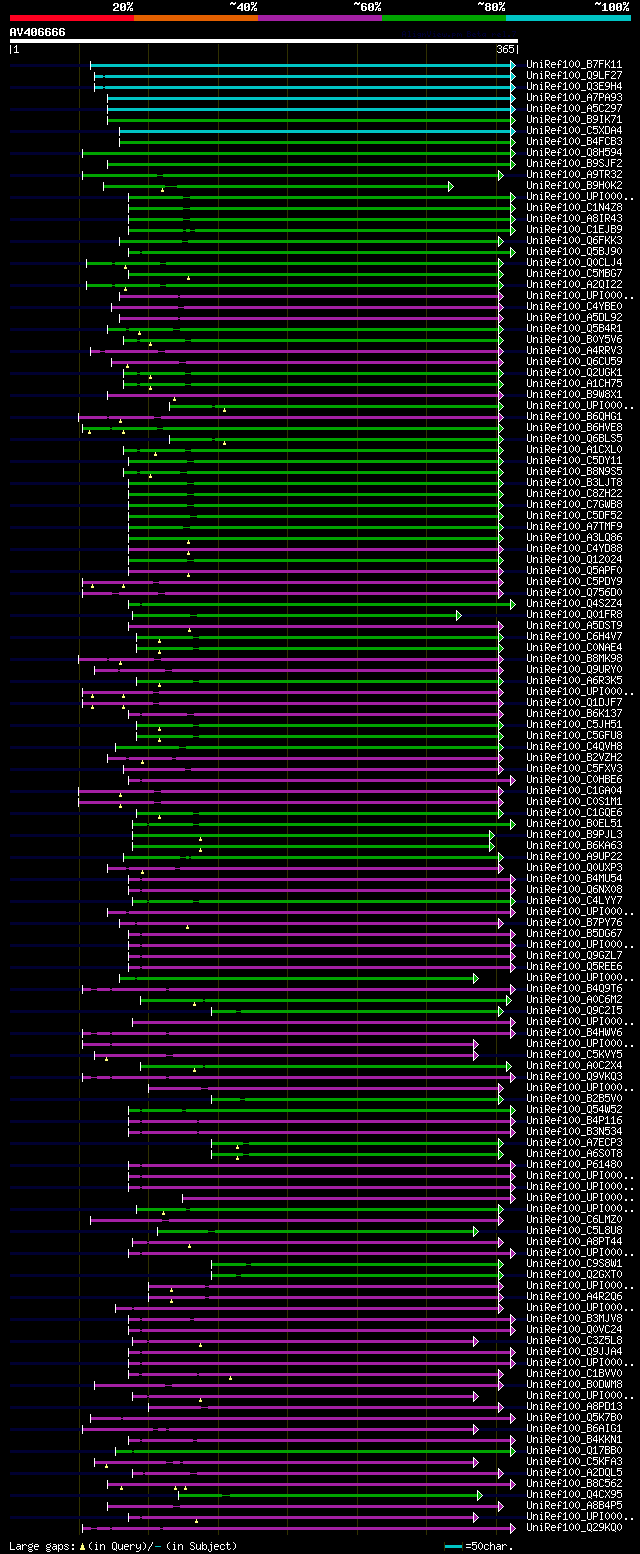This screenshot has width=640, height=1554.
Task: Select the UniRef100_Q4S2Z4 label
Action: [x=574, y=603]
